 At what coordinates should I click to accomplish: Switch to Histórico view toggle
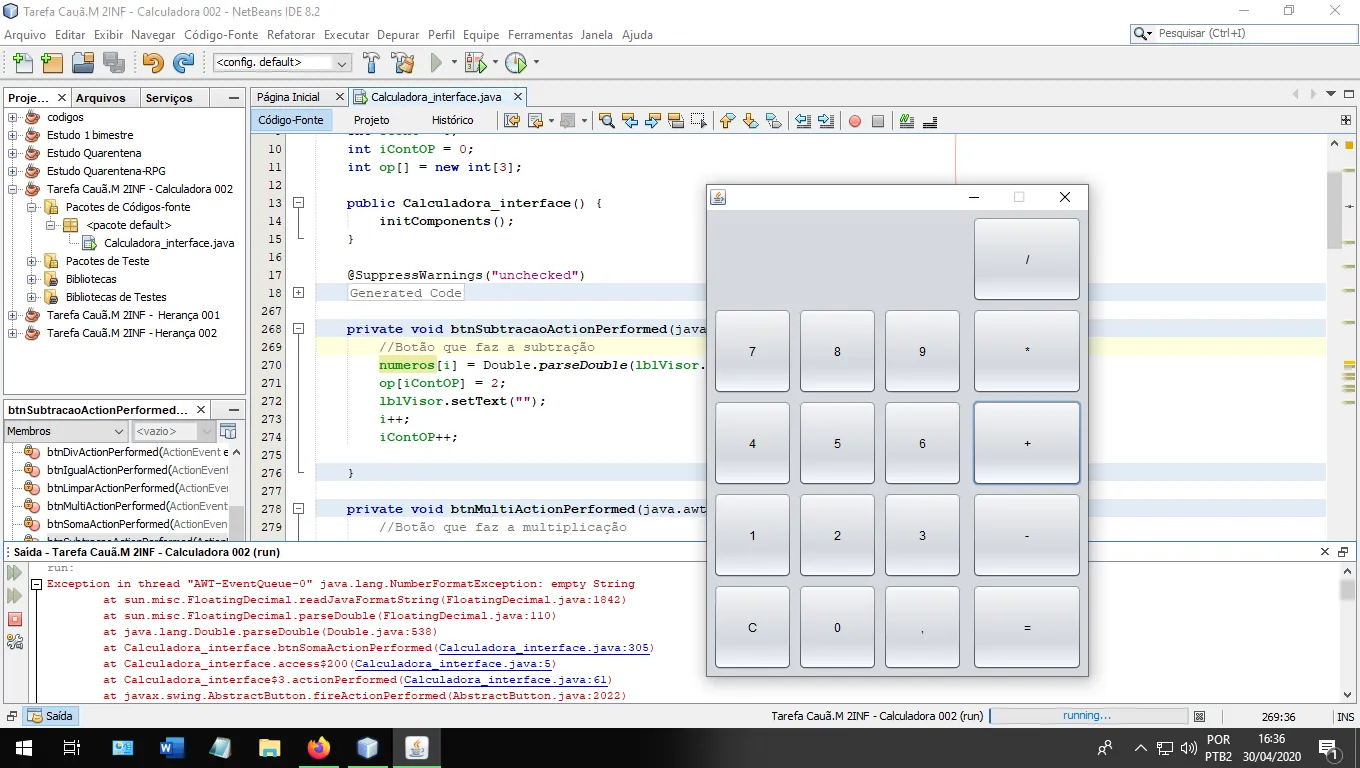[452, 120]
